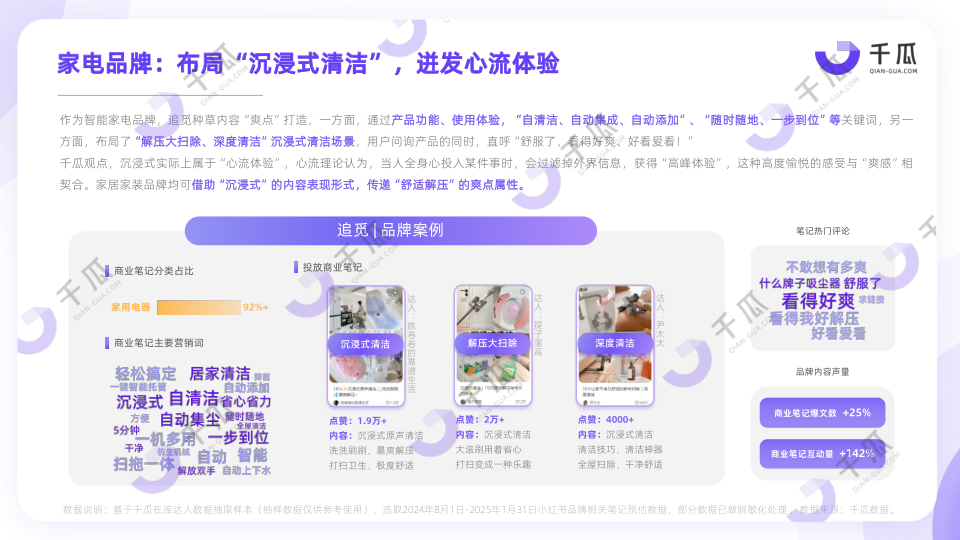This screenshot has width=960, height=540.
Task: Select the 投放商业笔记 heading
Action: (332, 268)
